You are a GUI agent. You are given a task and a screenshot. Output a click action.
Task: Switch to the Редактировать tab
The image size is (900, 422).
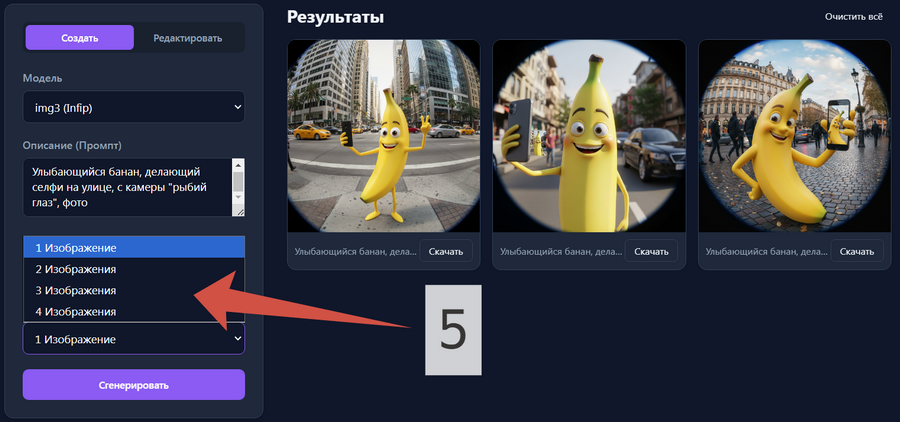pos(187,38)
